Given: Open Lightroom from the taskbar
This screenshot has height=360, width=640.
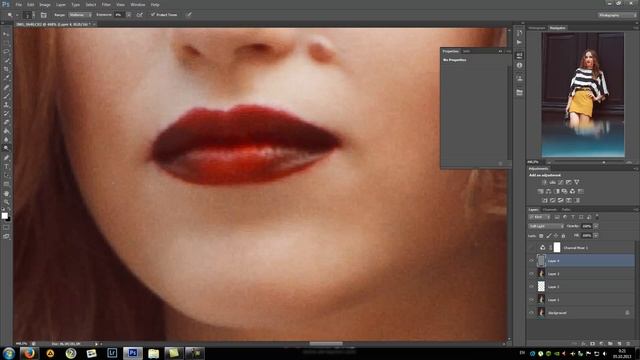Looking at the screenshot, I should click(112, 353).
